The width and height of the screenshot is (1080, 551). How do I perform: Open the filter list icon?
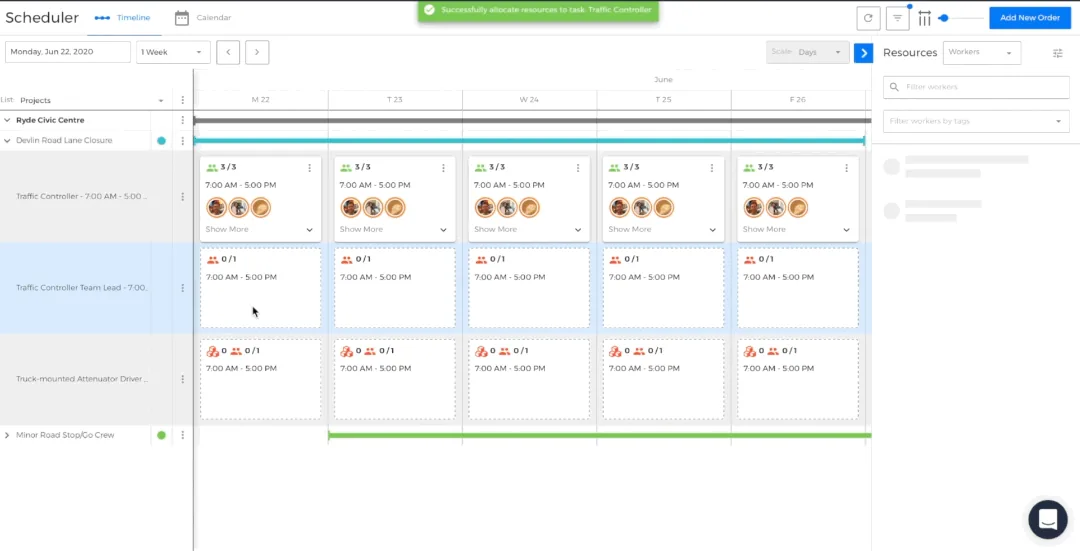[897, 18]
